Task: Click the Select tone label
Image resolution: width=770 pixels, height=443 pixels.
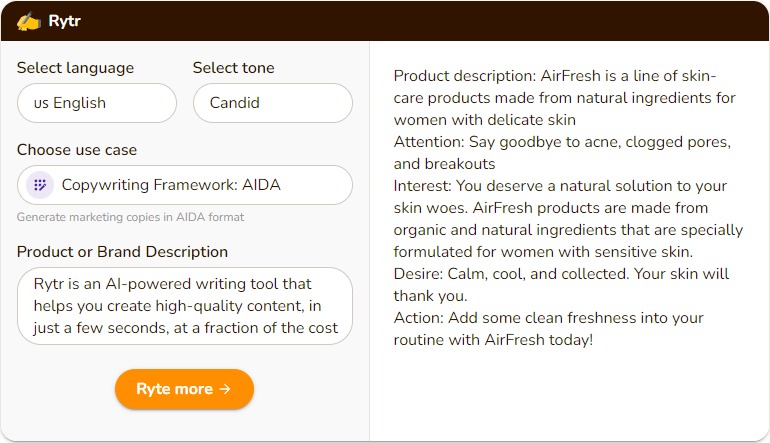Action: pos(233,68)
